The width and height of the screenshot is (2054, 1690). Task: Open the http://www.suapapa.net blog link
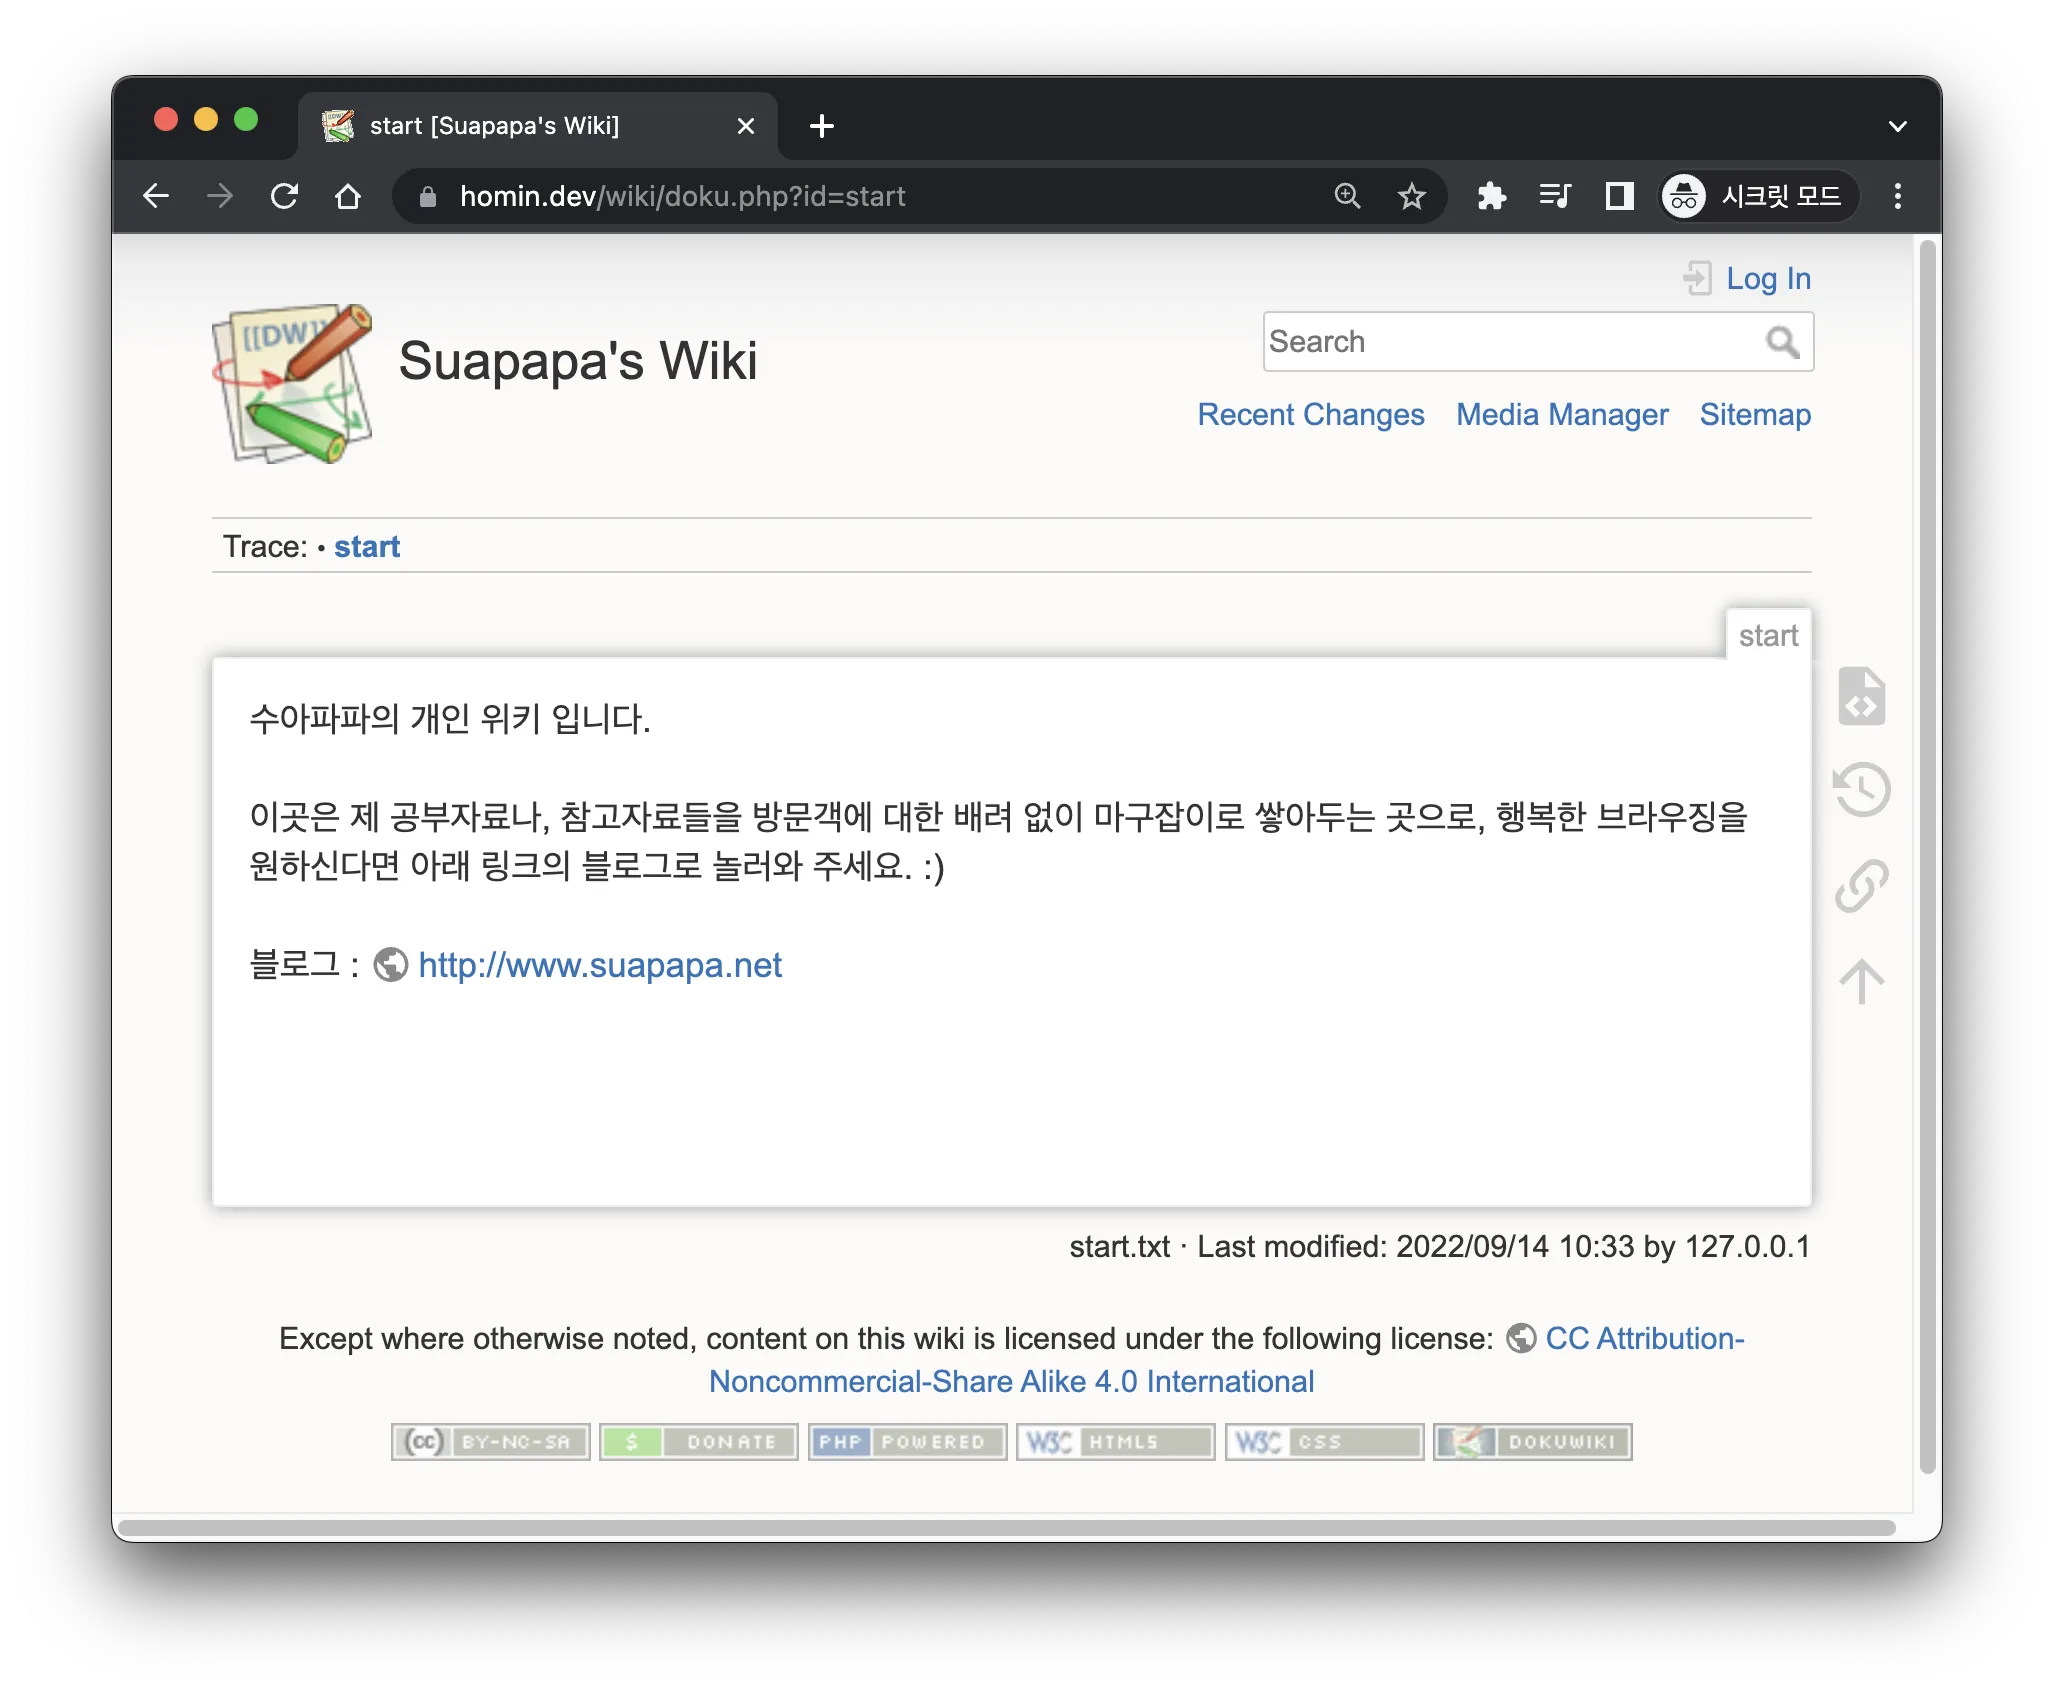[600, 965]
